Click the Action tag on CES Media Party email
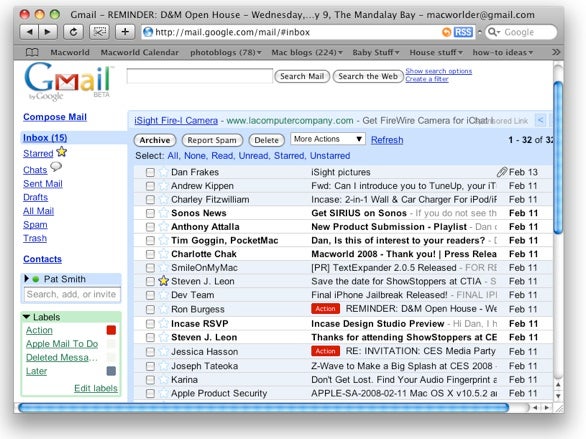Viewport: 586px width, 439px height. click(326, 351)
